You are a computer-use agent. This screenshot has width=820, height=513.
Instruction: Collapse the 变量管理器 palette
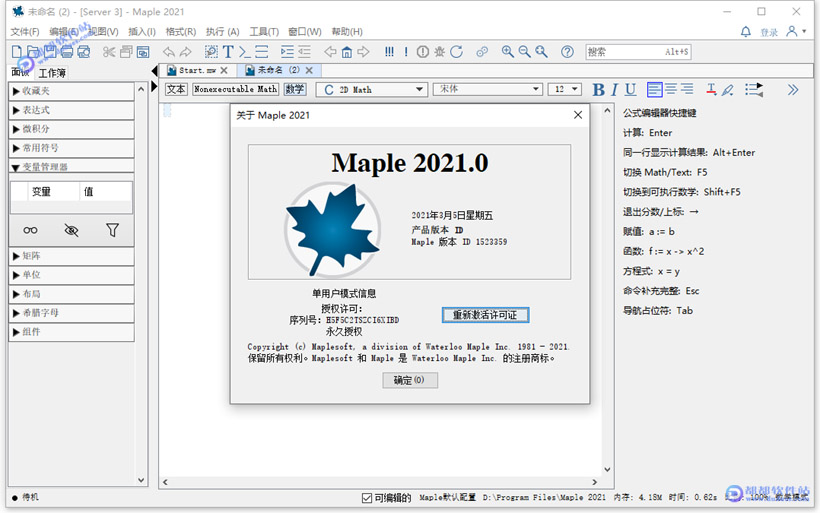(72, 167)
